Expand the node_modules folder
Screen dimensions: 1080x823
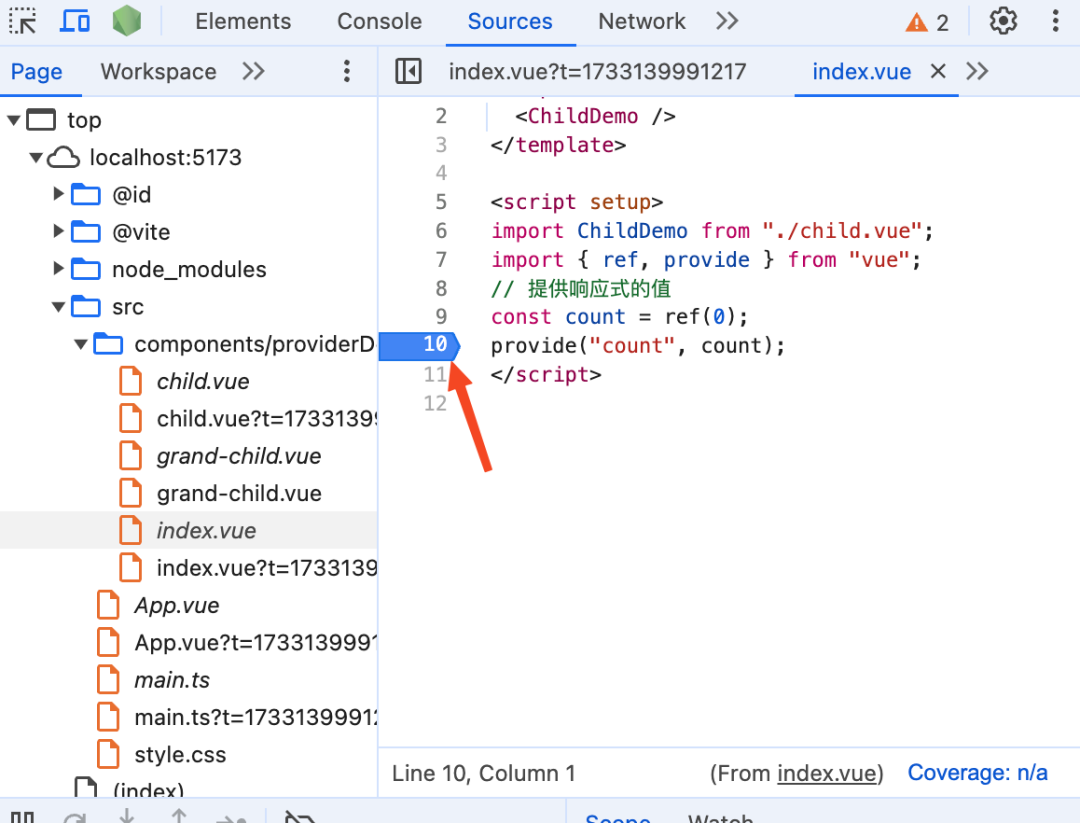tap(58, 269)
